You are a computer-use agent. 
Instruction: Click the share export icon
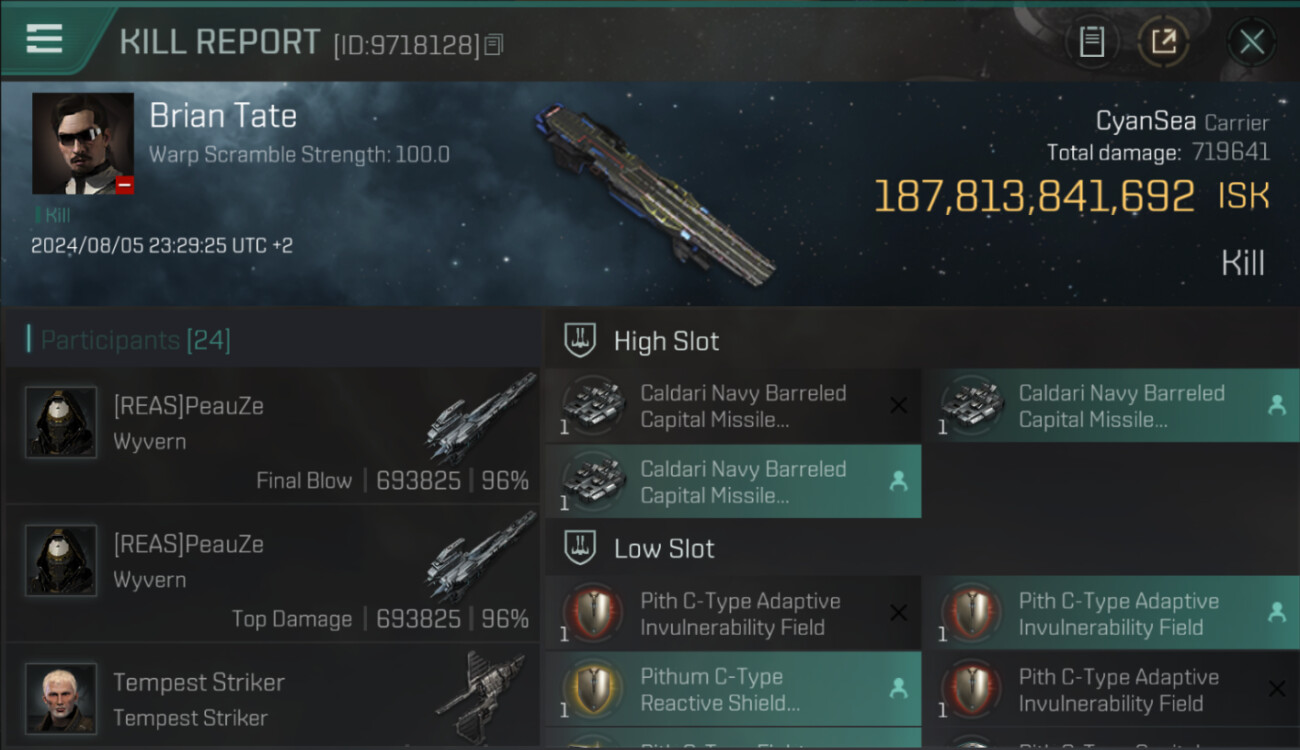(1163, 42)
